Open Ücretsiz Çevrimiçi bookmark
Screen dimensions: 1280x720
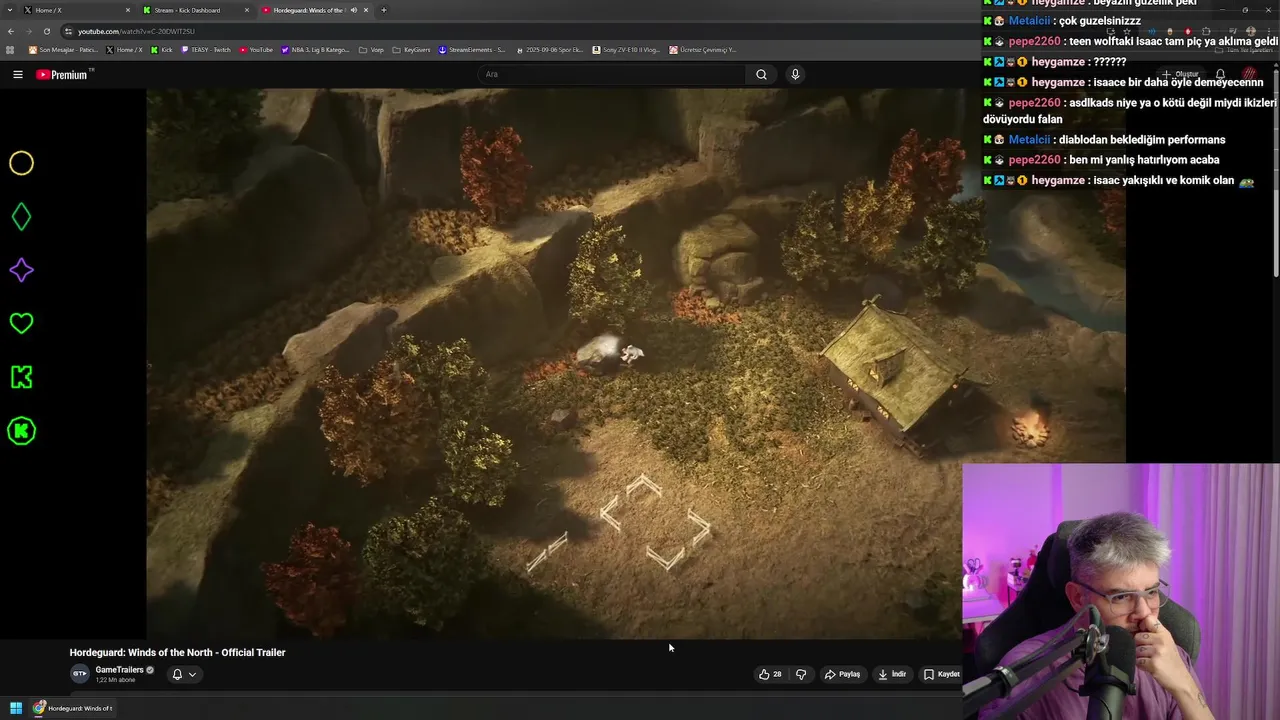pyautogui.click(x=703, y=49)
